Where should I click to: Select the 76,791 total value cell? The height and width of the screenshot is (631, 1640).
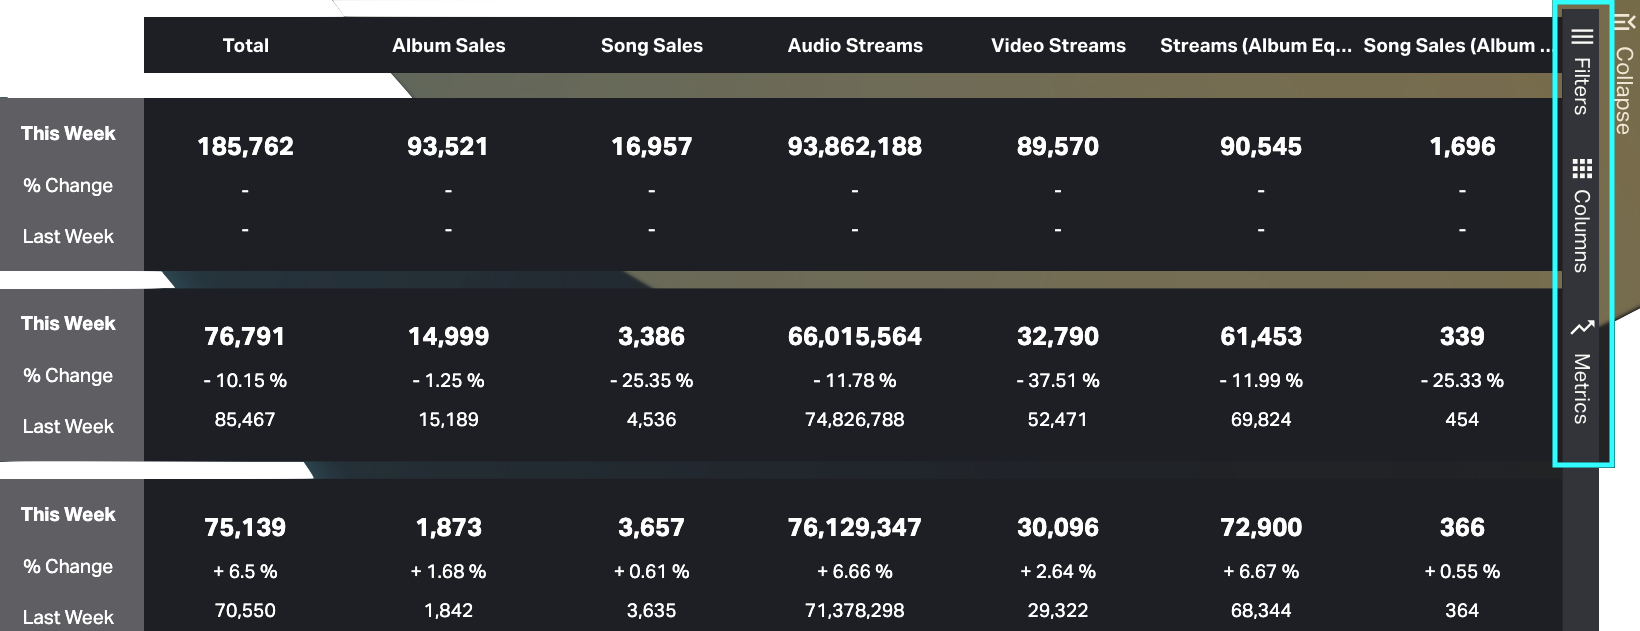[245, 337]
